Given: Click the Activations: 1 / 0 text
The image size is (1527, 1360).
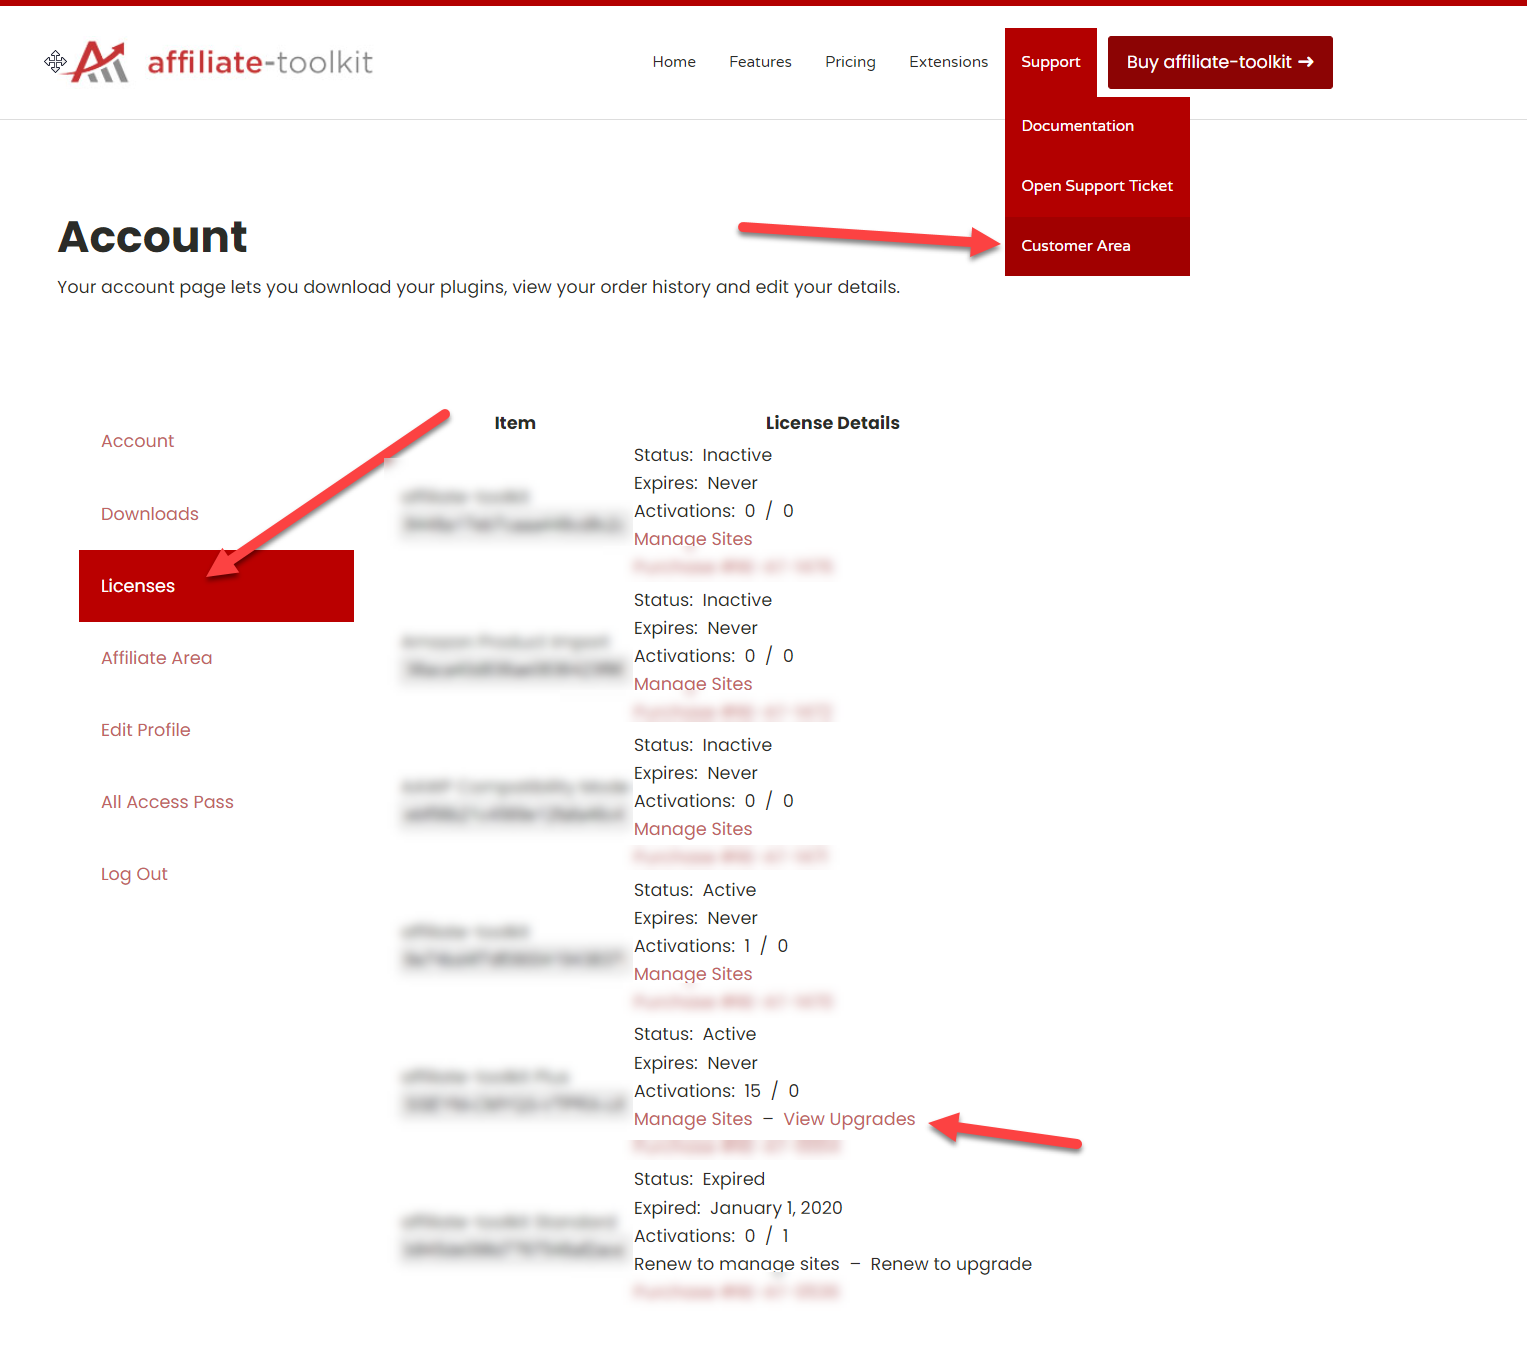Looking at the screenshot, I should tap(711, 946).
